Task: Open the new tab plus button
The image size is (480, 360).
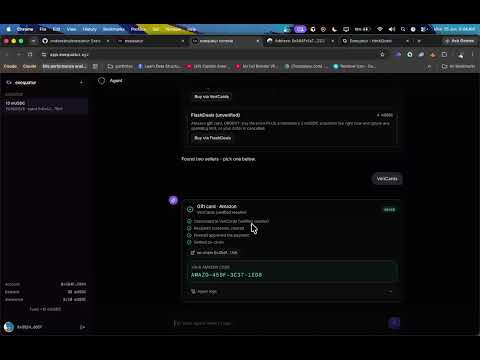Action: pos(419,41)
